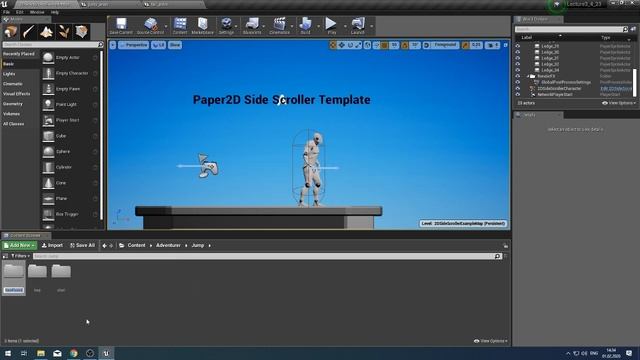The height and width of the screenshot is (360, 640).
Task: Click the Launch toolbar icon
Action: point(358,26)
